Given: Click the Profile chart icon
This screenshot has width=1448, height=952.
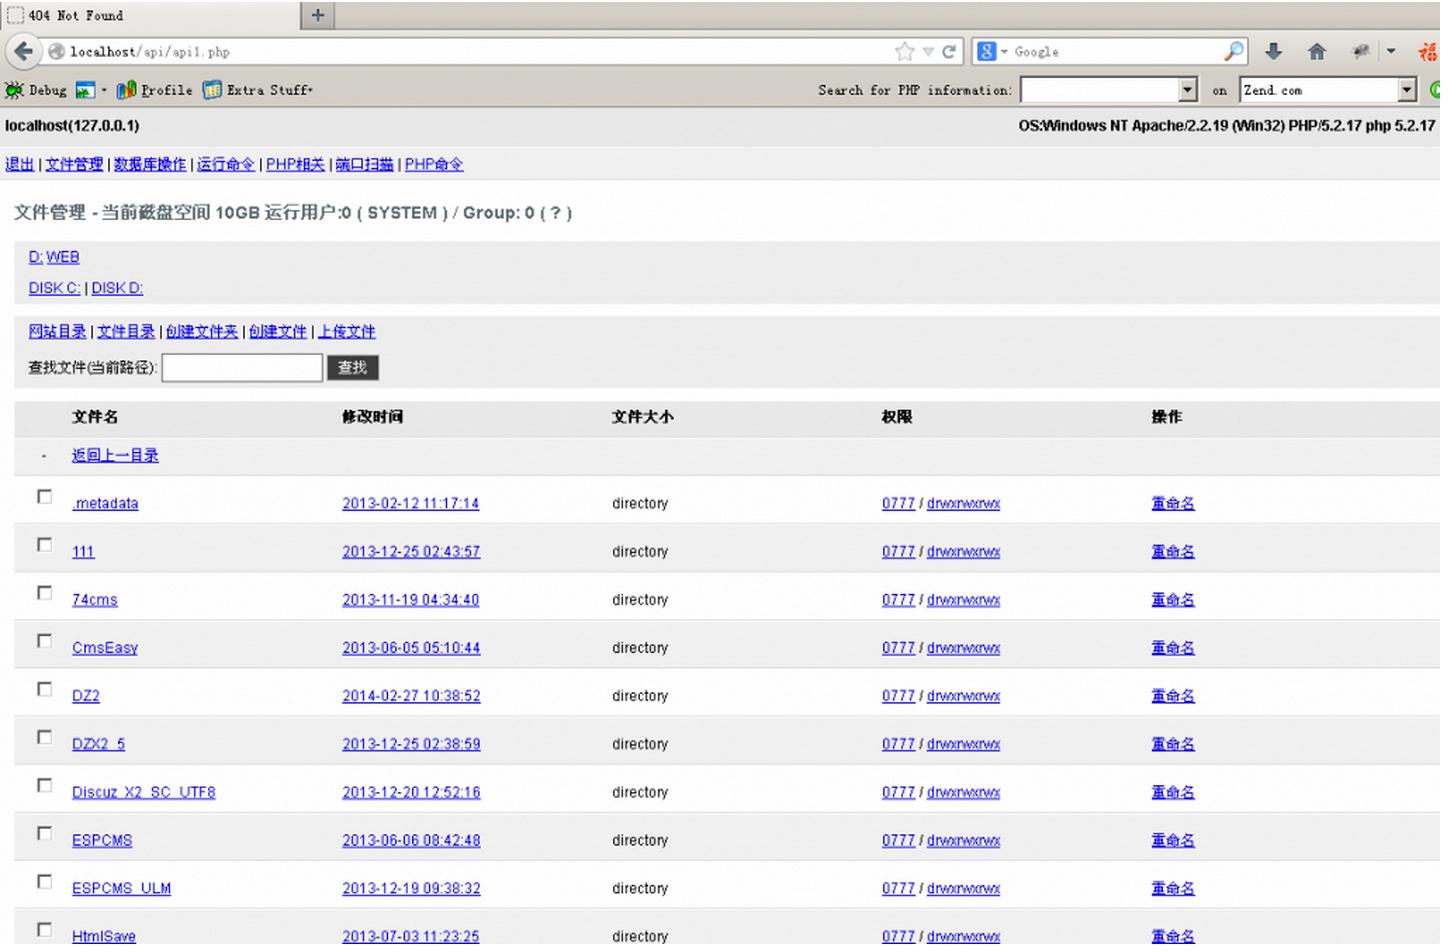Looking at the screenshot, I should tap(126, 91).
